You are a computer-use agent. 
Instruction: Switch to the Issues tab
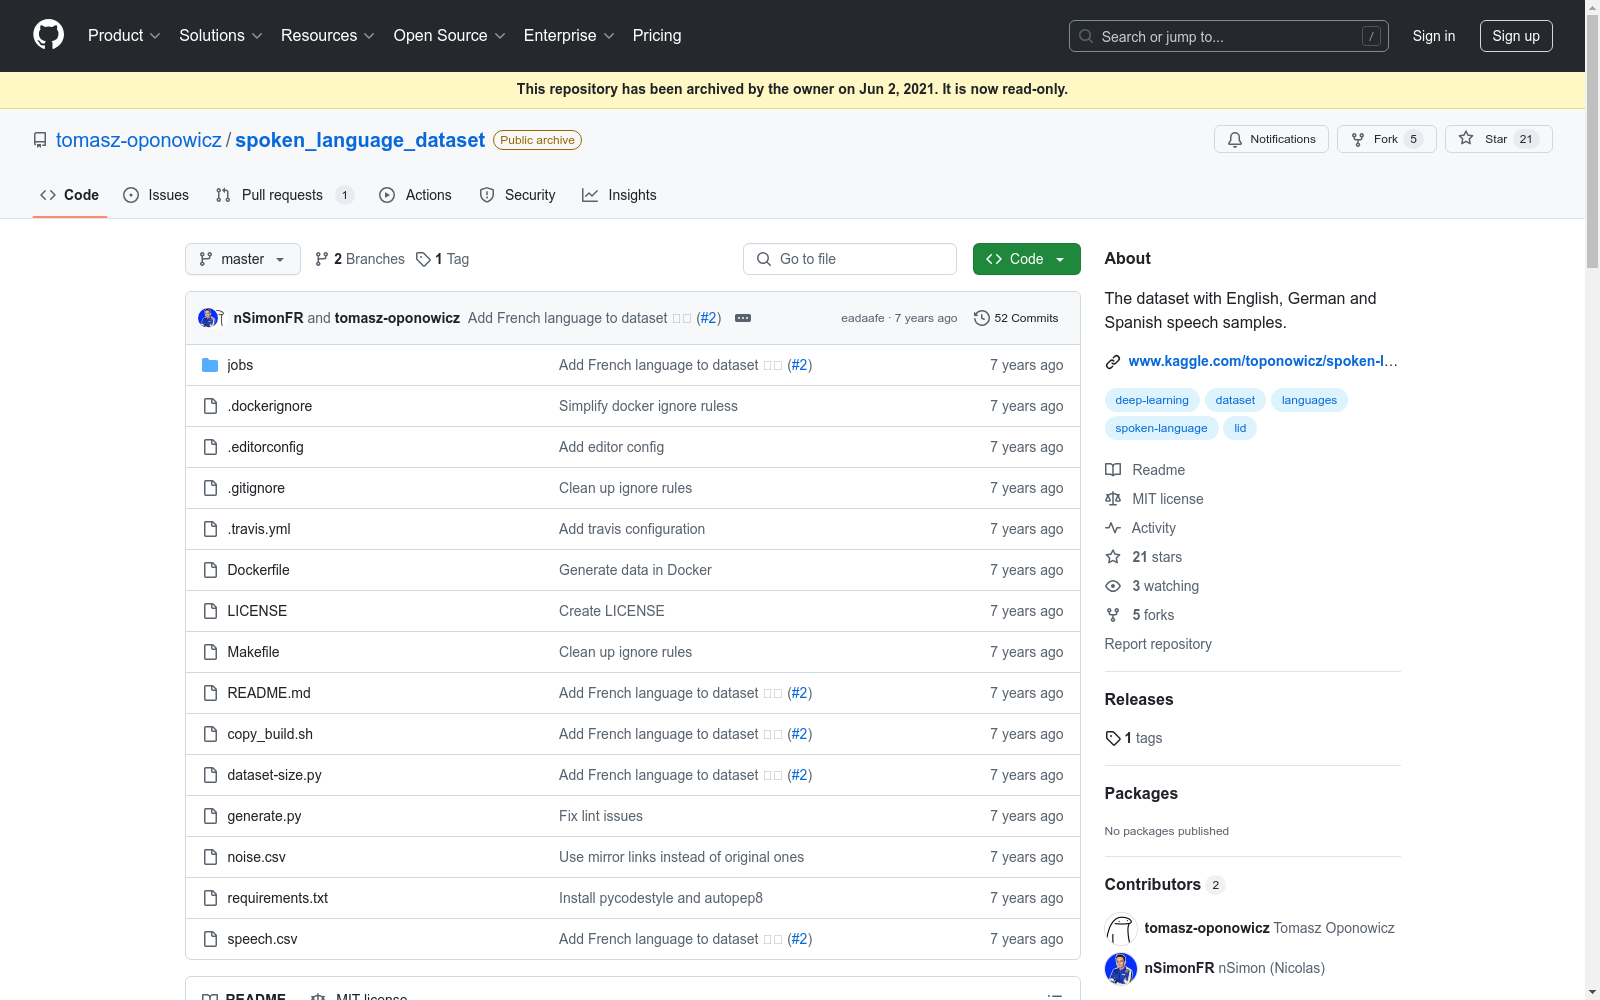coord(156,195)
